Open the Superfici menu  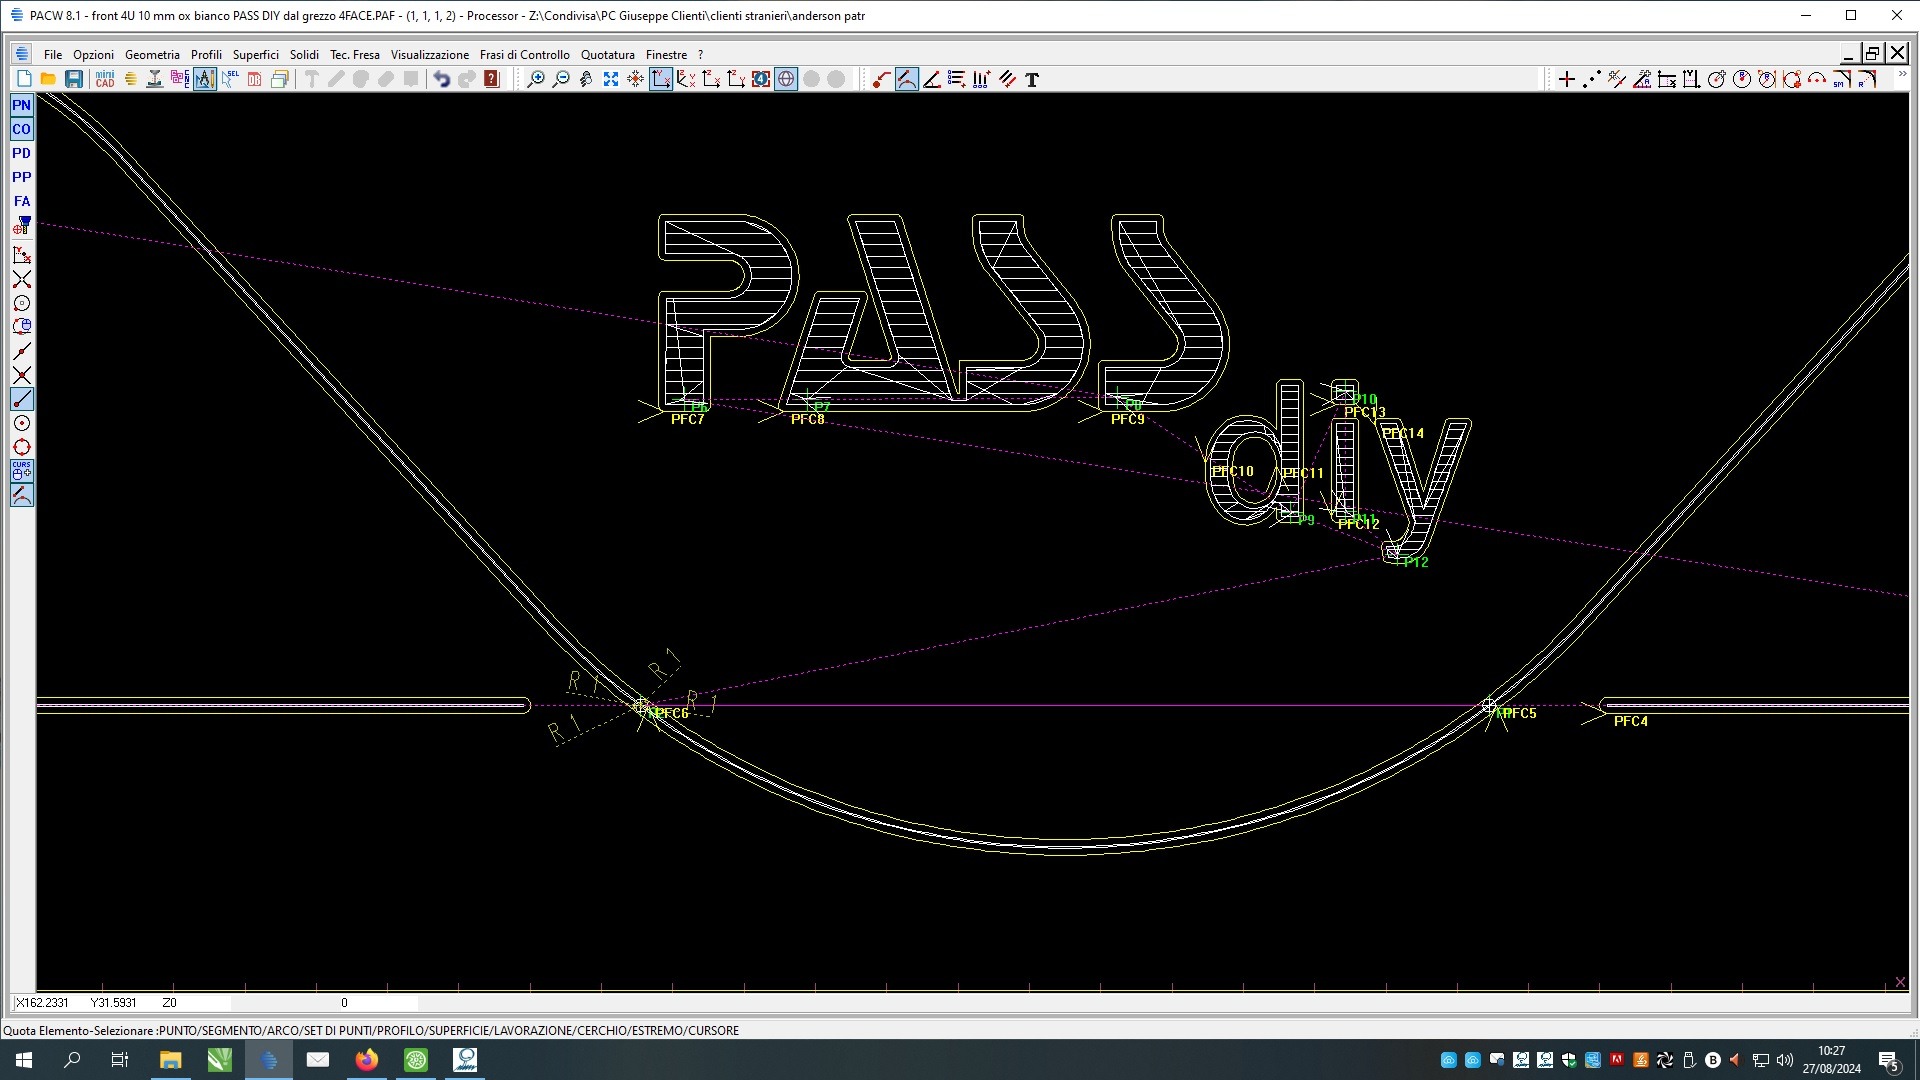pos(256,55)
